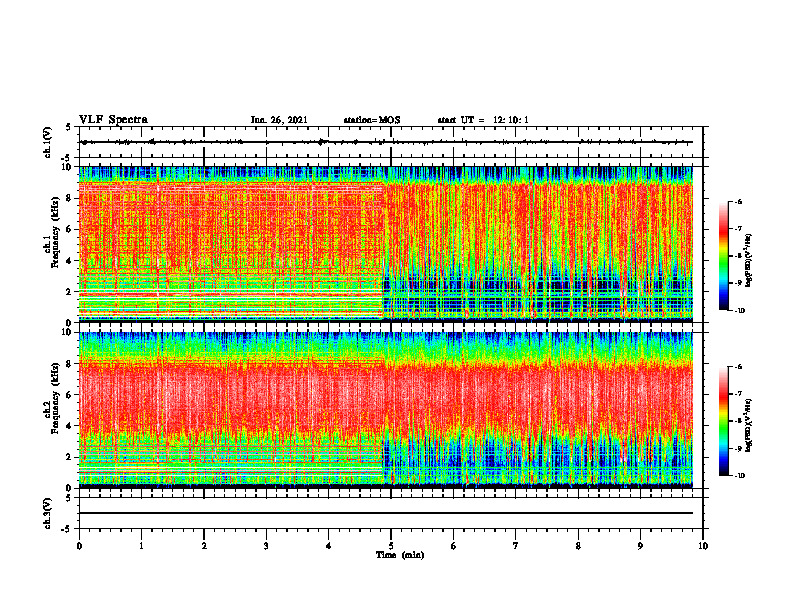
Task: Click the ch.2 spectrogram color scale bar
Action: click(723, 421)
